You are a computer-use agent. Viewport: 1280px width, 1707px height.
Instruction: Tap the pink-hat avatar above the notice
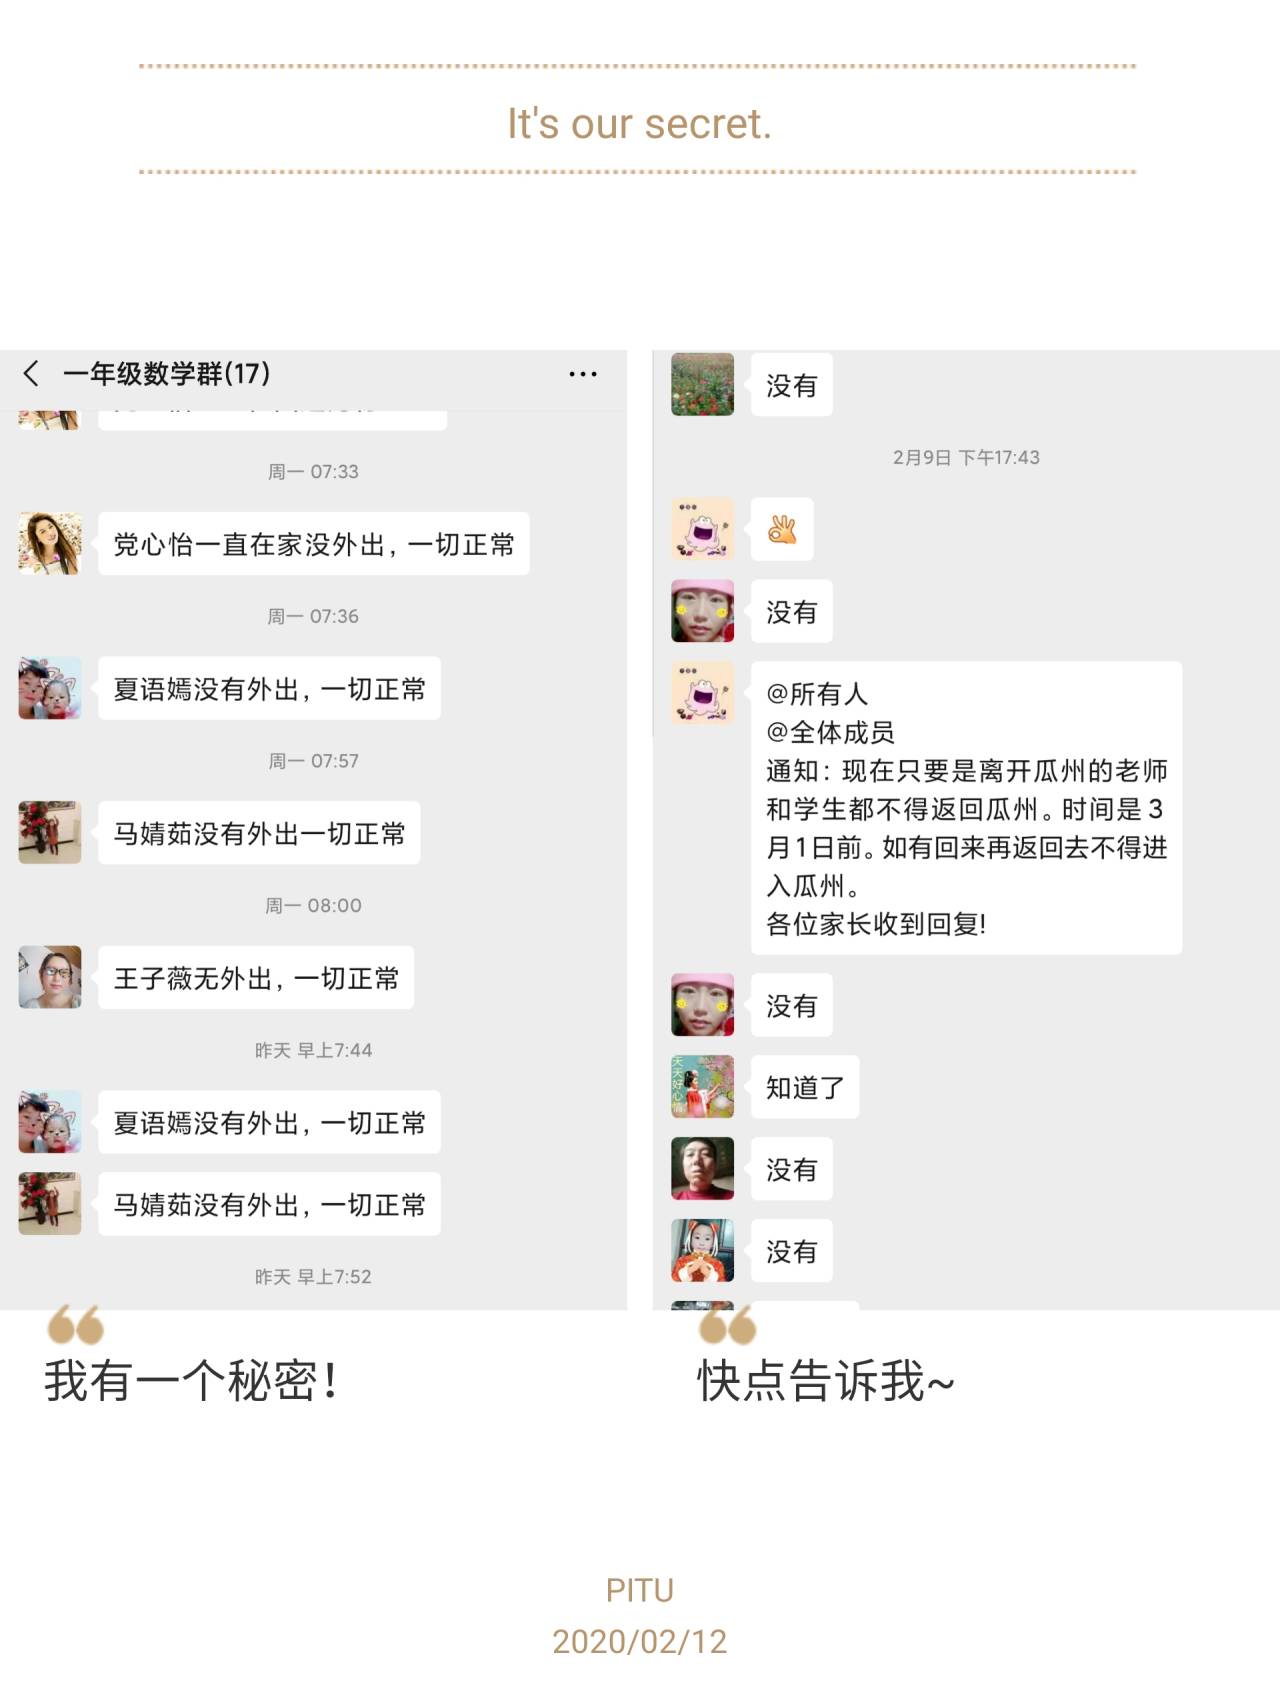pyautogui.click(x=702, y=611)
